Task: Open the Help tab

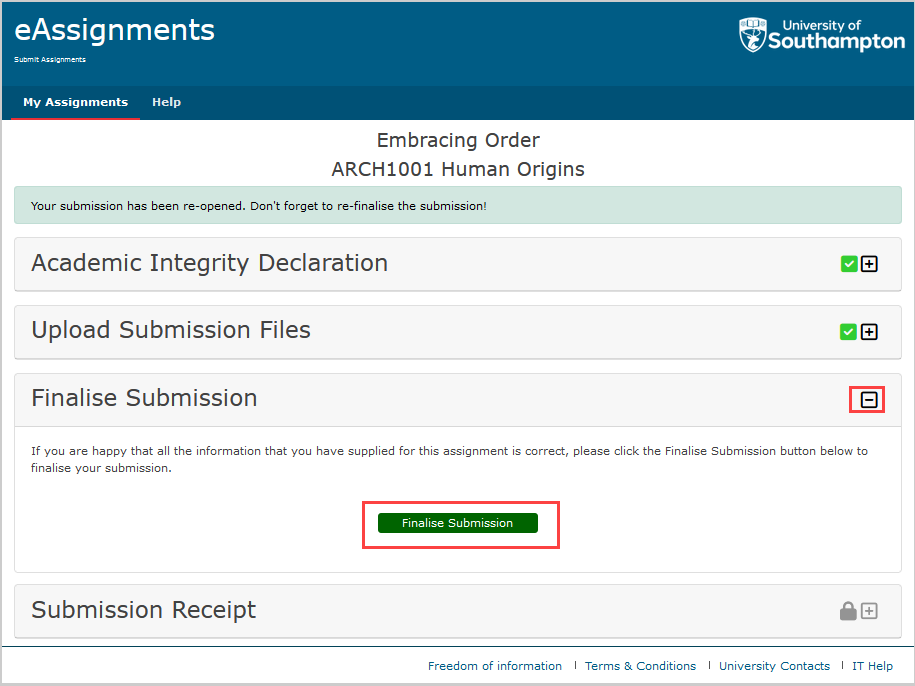Action: pos(166,102)
